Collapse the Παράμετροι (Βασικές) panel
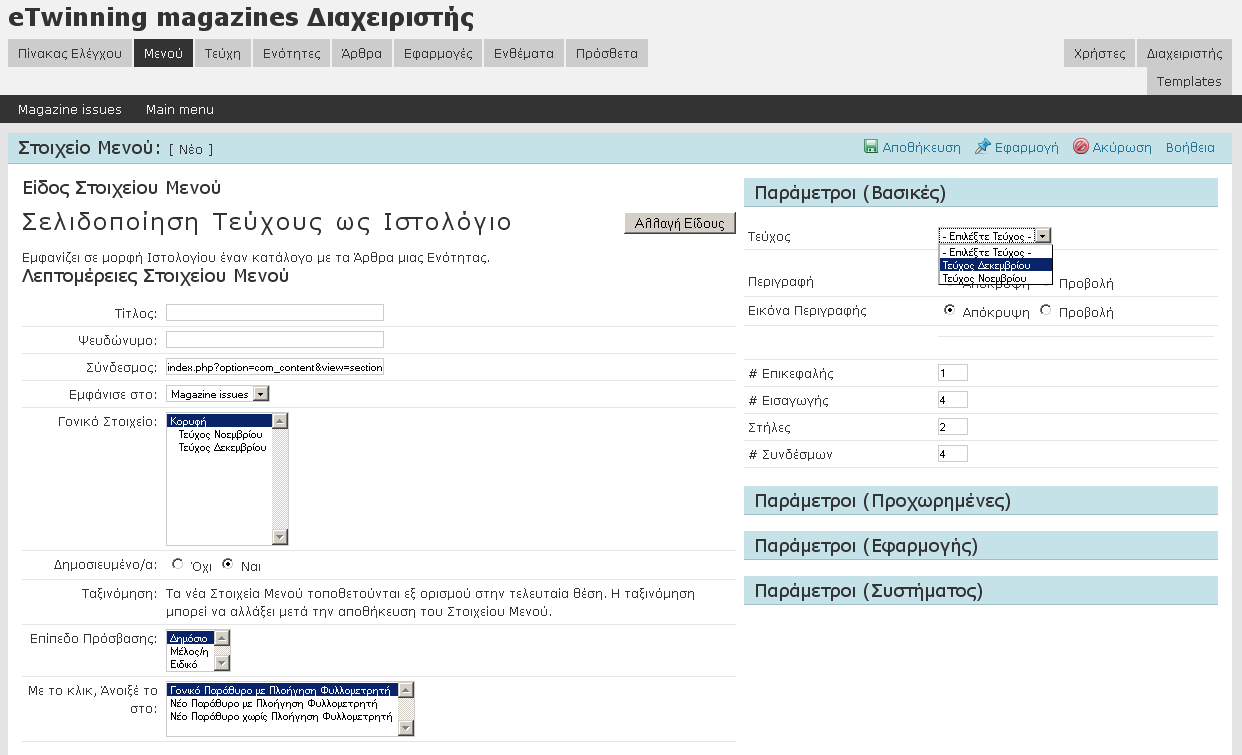Viewport: 1242px width, 755px height. [x=981, y=193]
